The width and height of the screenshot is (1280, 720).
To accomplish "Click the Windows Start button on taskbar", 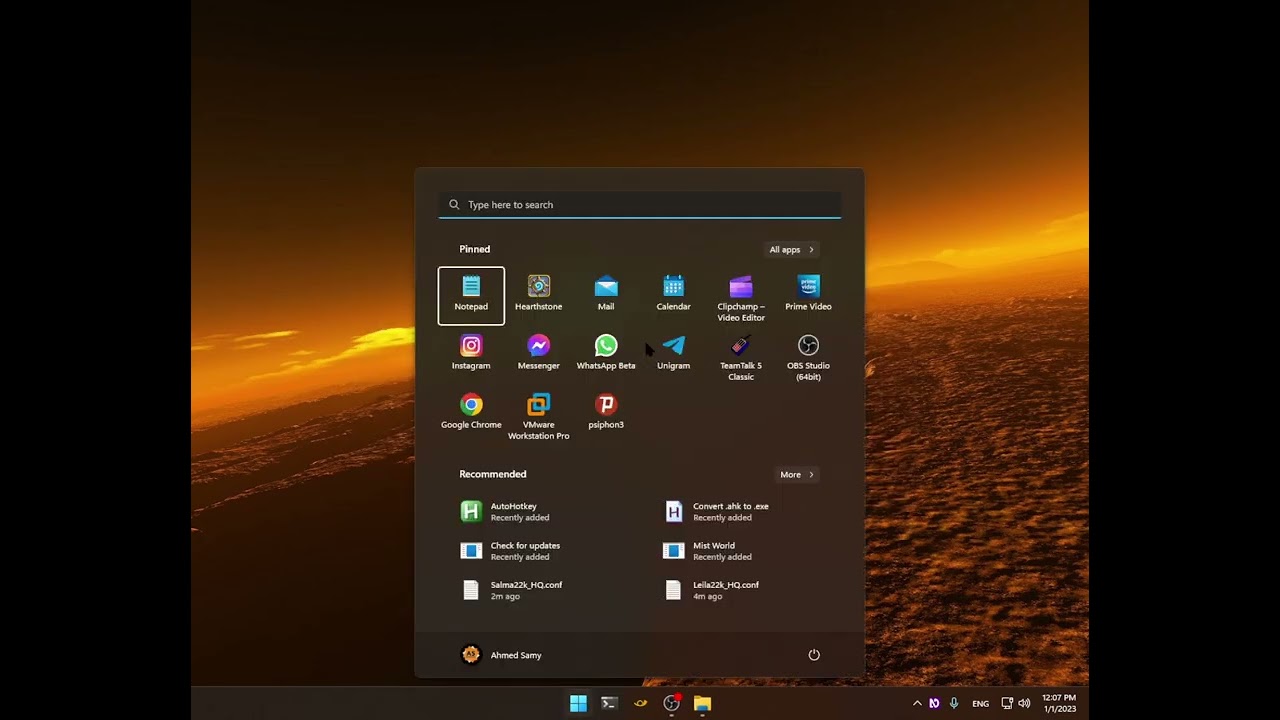I will click(578, 703).
